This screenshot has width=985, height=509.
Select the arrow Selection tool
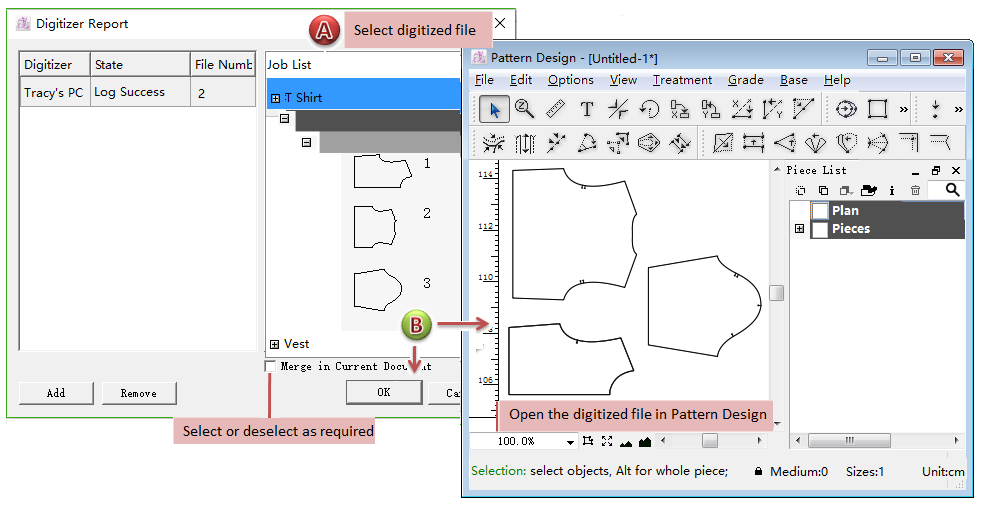(x=492, y=109)
